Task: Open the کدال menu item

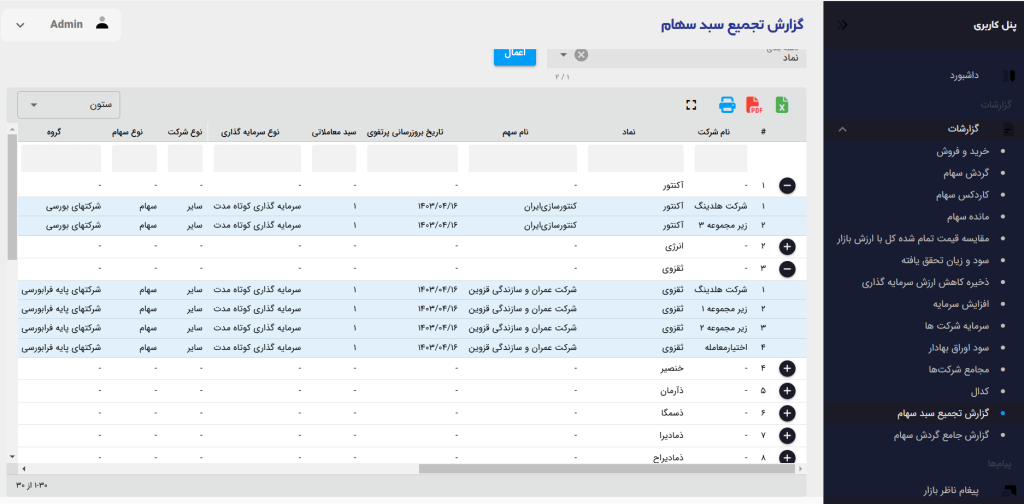Action: tap(979, 391)
